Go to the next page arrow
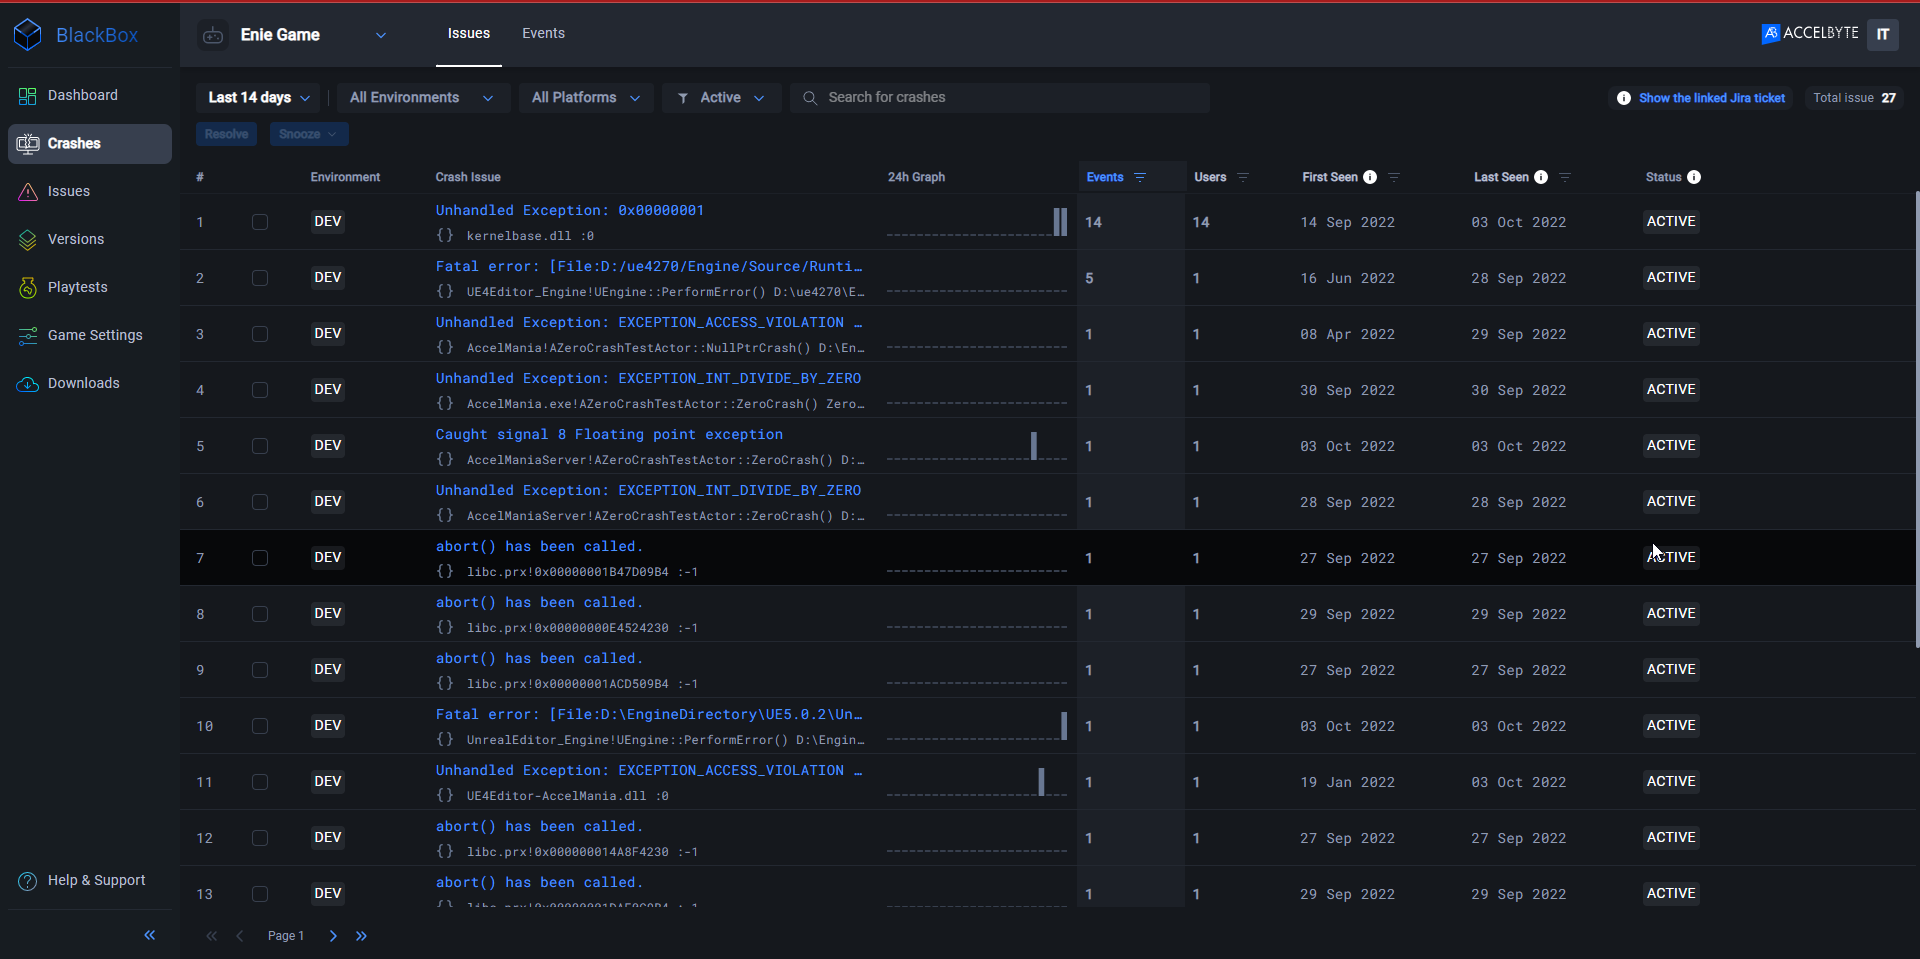 (333, 936)
